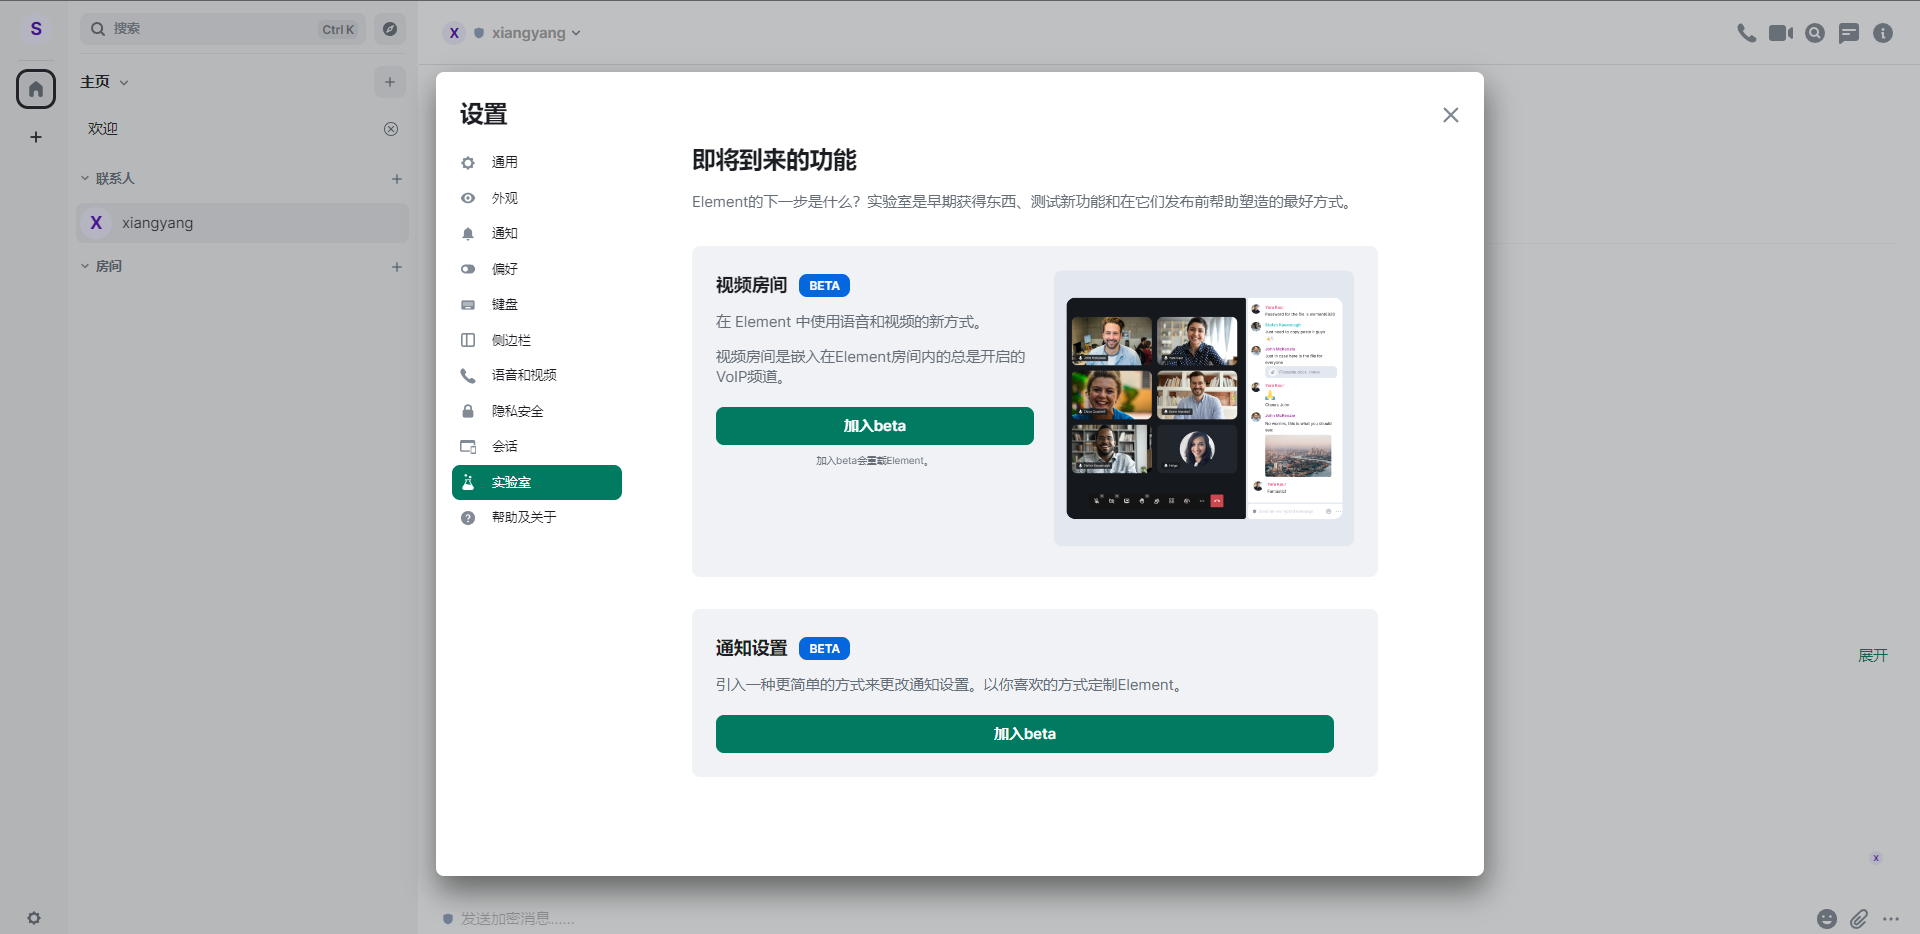Image resolution: width=1920 pixels, height=934 pixels.
Task: Collapse the 房间 rooms section
Action: pyautogui.click(x=101, y=266)
